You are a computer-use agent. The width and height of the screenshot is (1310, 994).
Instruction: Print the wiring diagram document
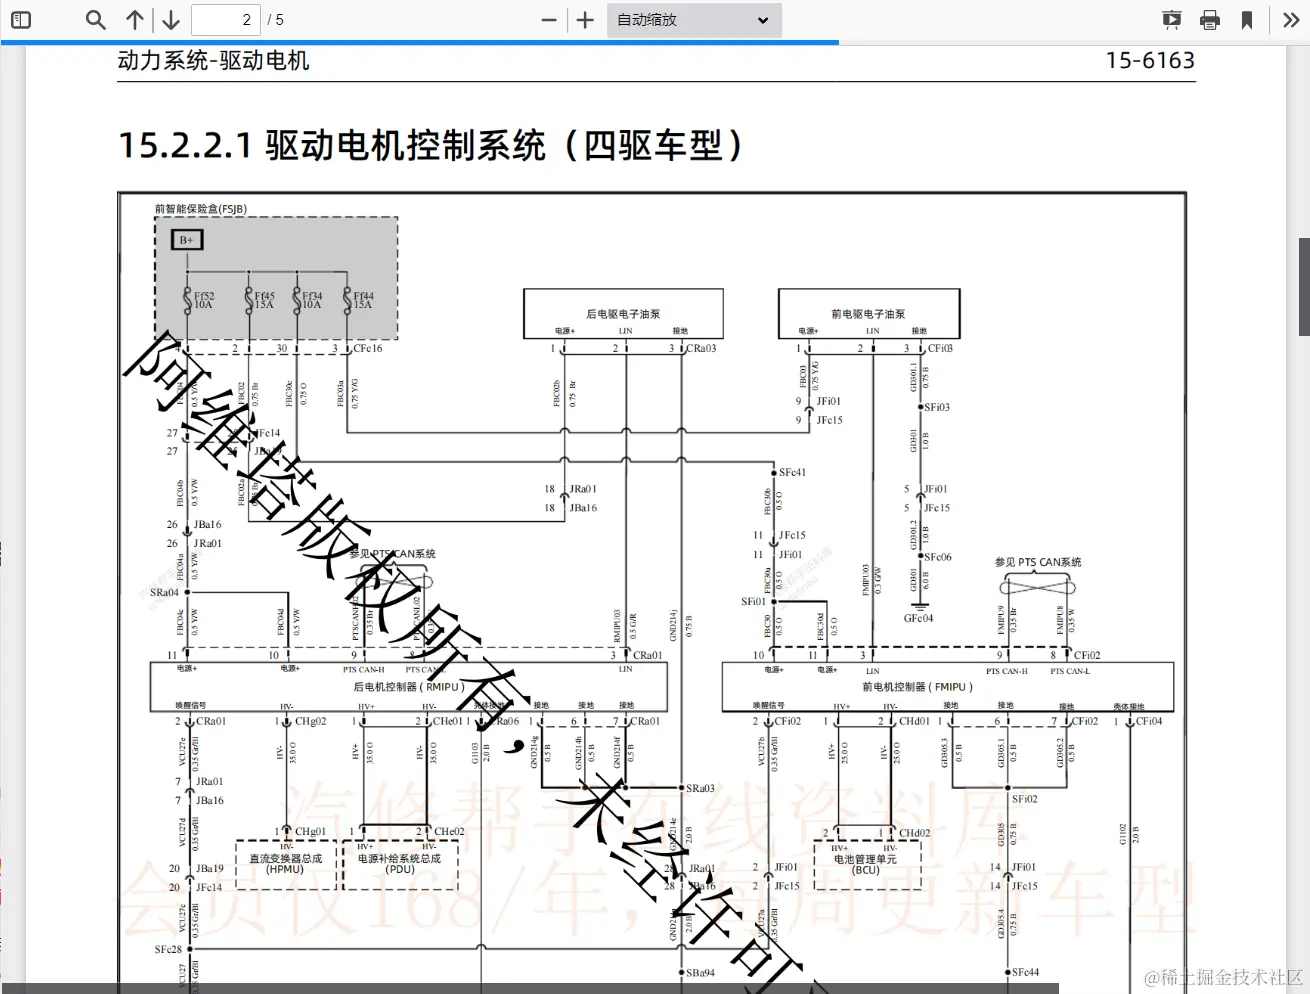click(x=1210, y=19)
